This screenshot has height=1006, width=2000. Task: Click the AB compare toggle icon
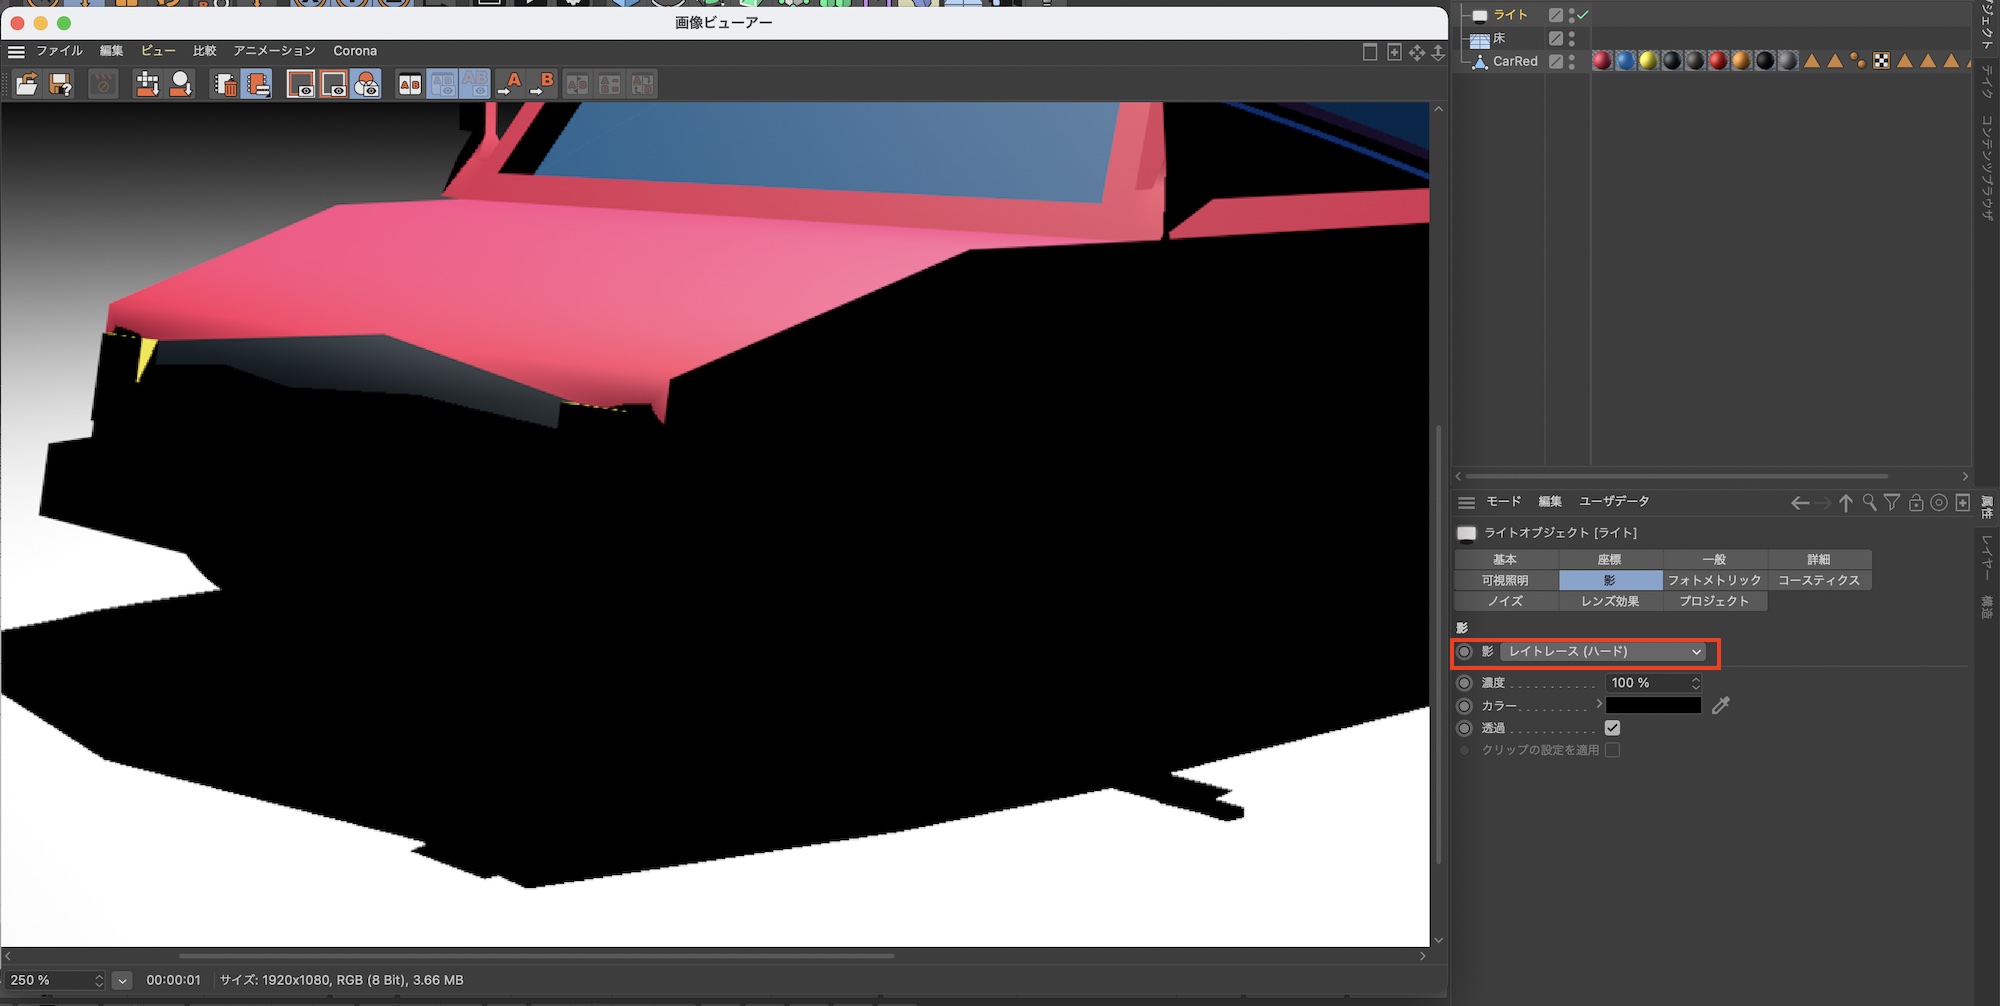click(x=410, y=85)
